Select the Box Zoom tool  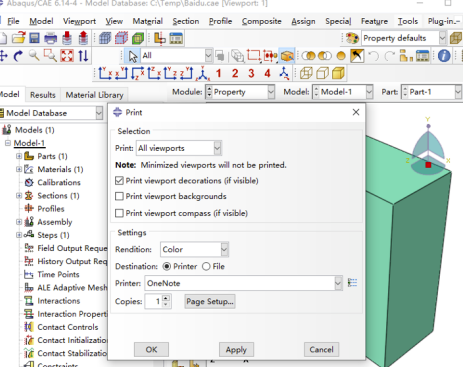[x=50, y=56]
